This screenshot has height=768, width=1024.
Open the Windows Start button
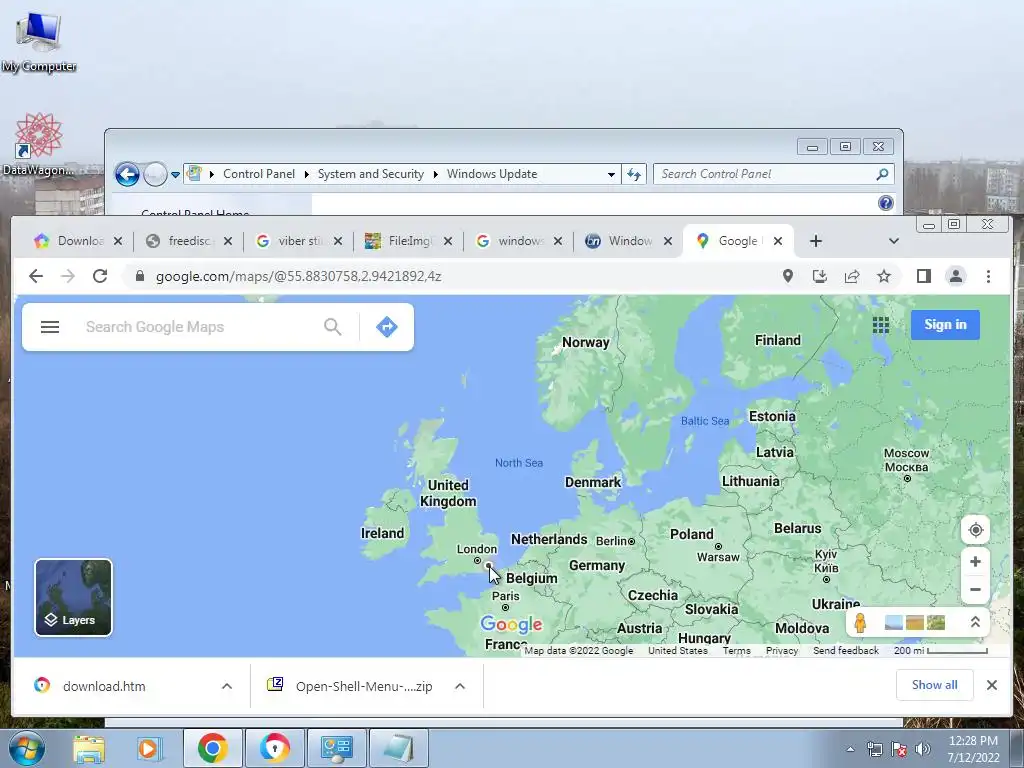[x=26, y=748]
